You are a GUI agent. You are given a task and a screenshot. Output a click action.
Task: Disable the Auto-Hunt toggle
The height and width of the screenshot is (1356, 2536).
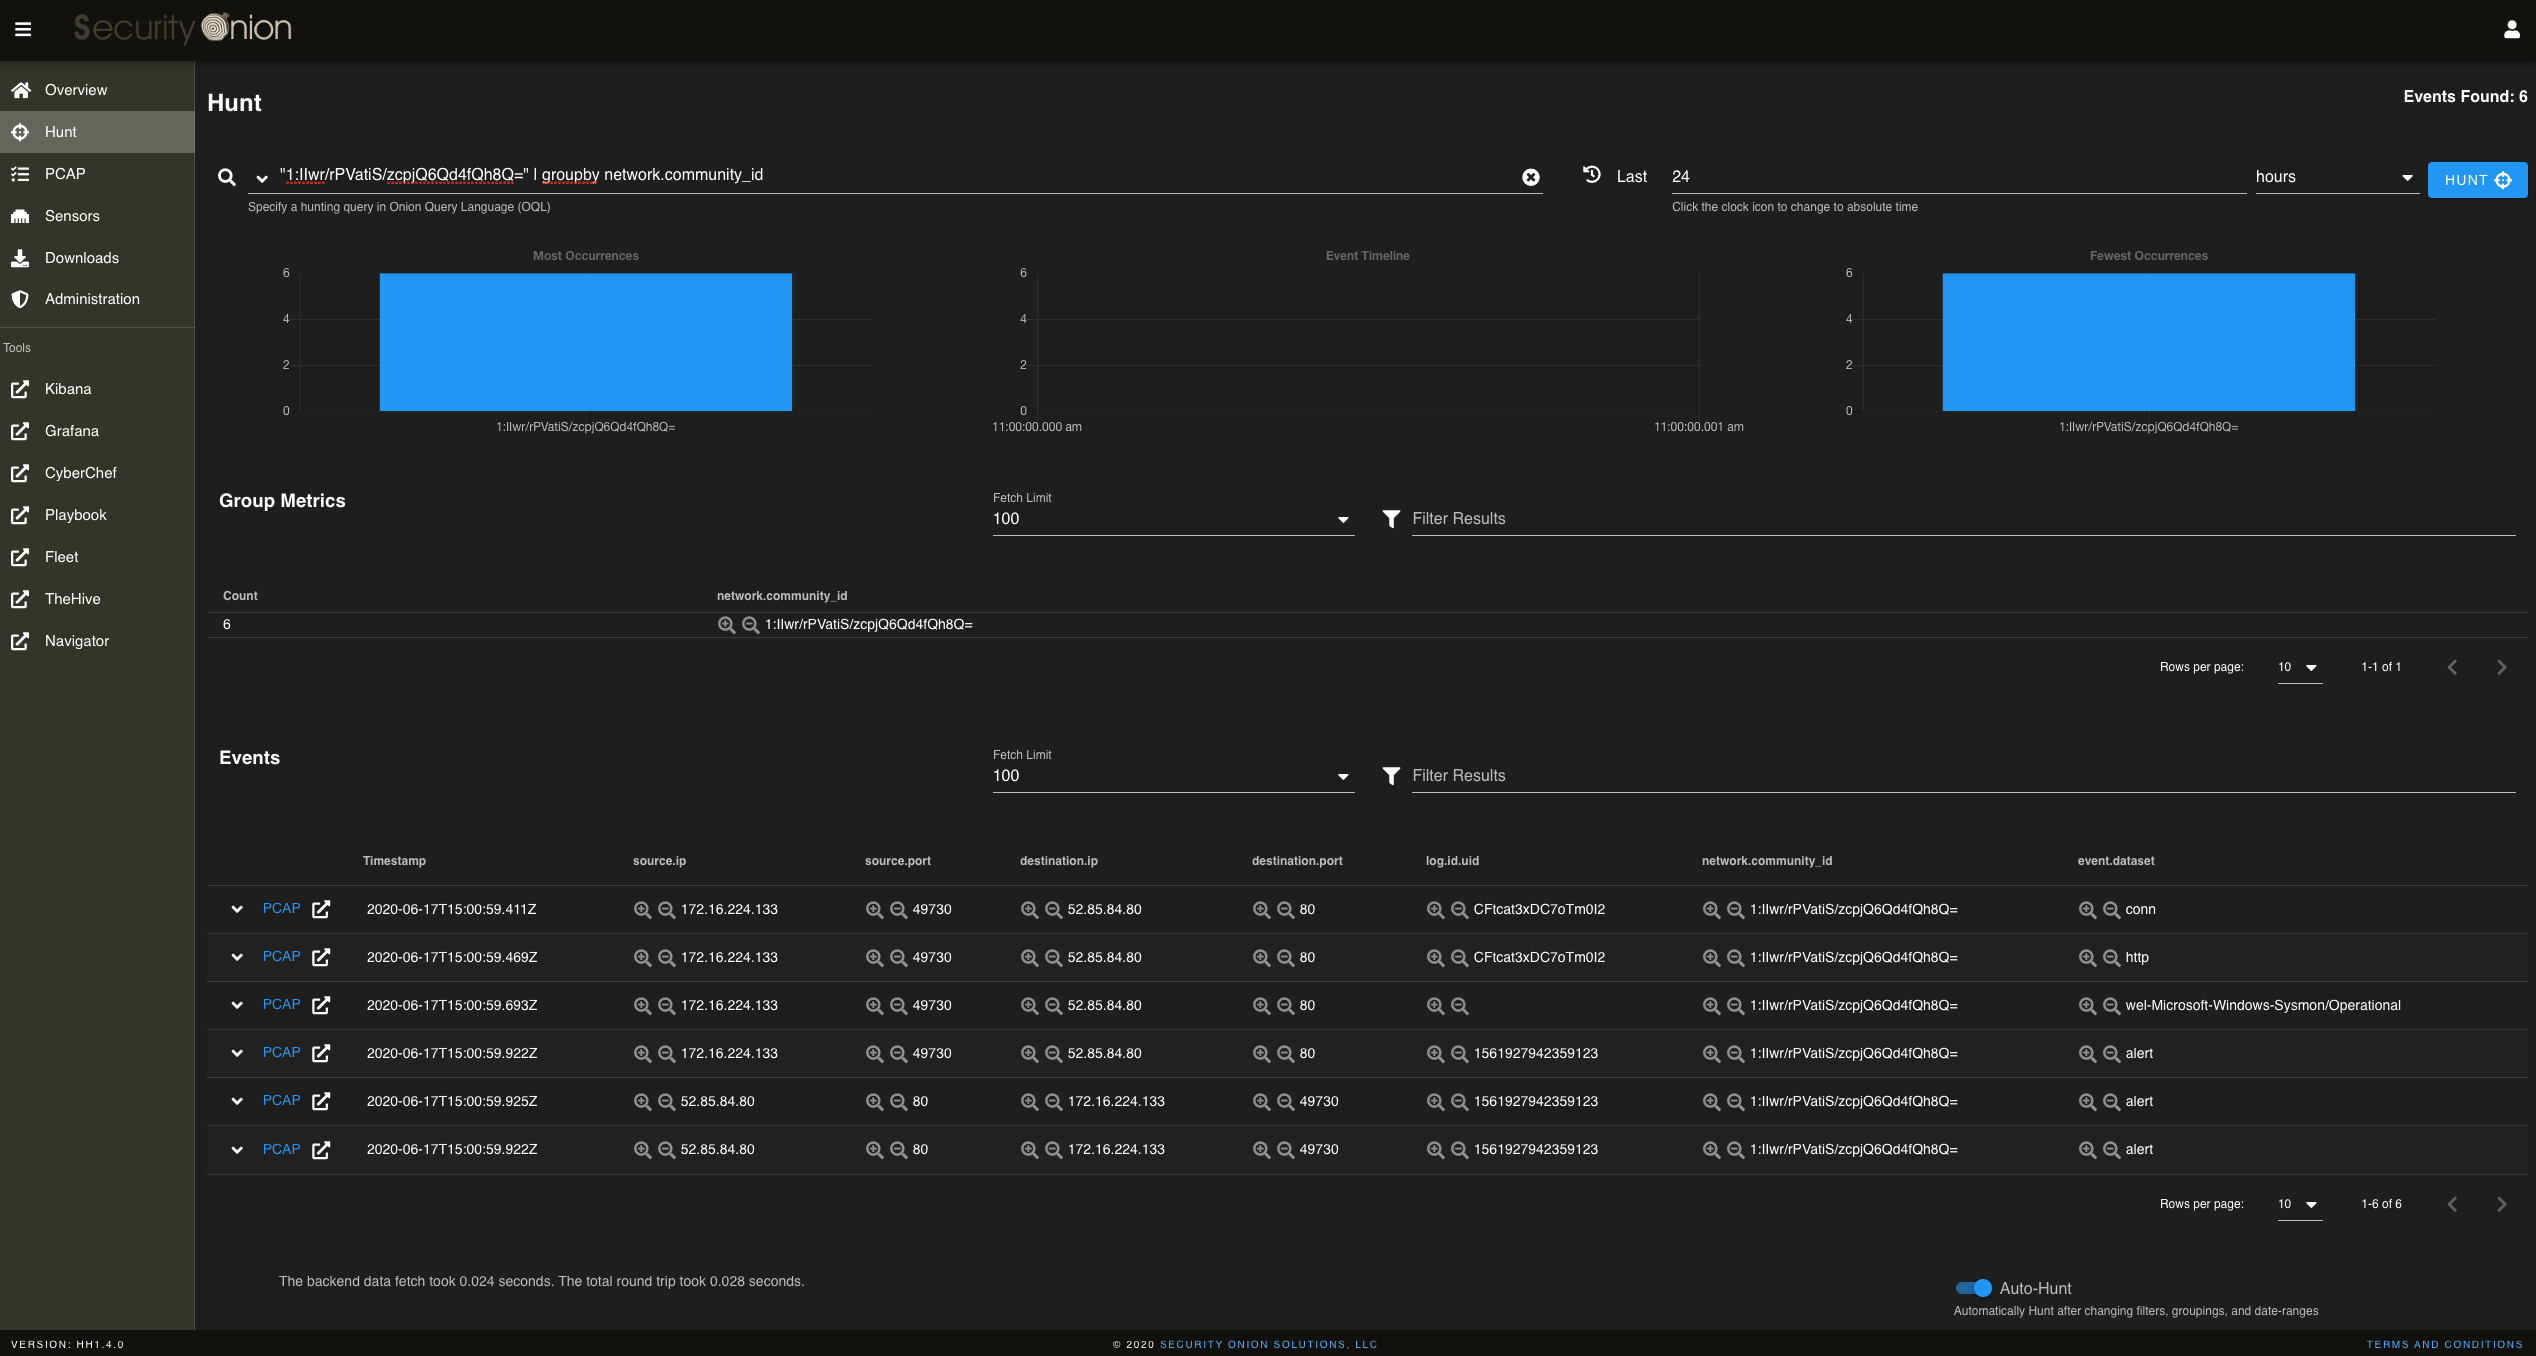pyautogui.click(x=1973, y=1288)
